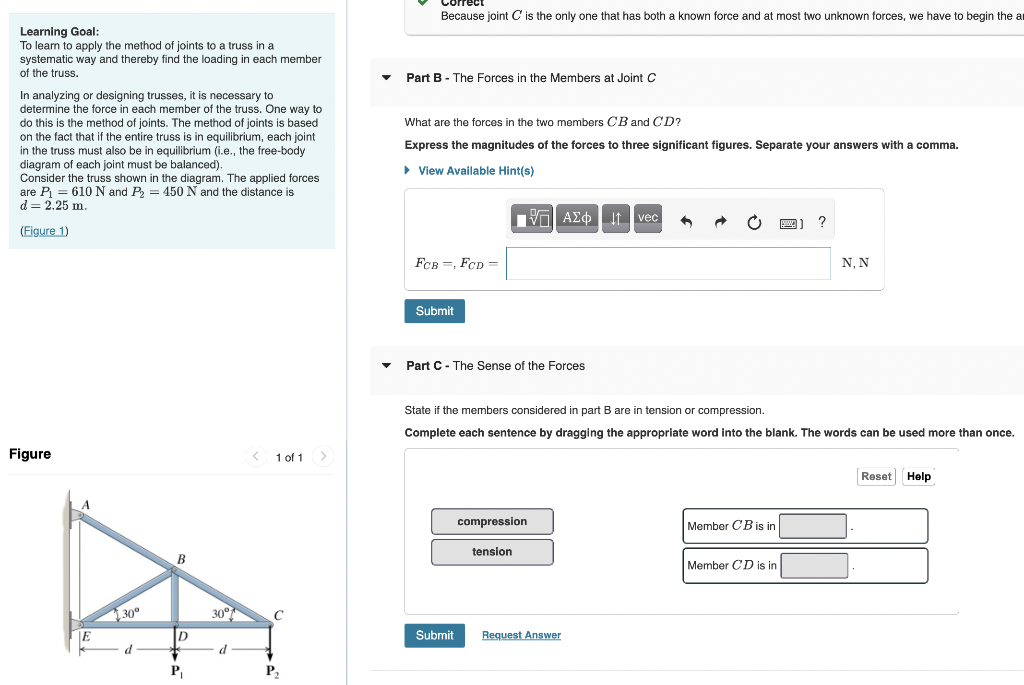Viewport: 1024px width, 685px height.
Task: Collapse Part B section
Action: (386, 78)
